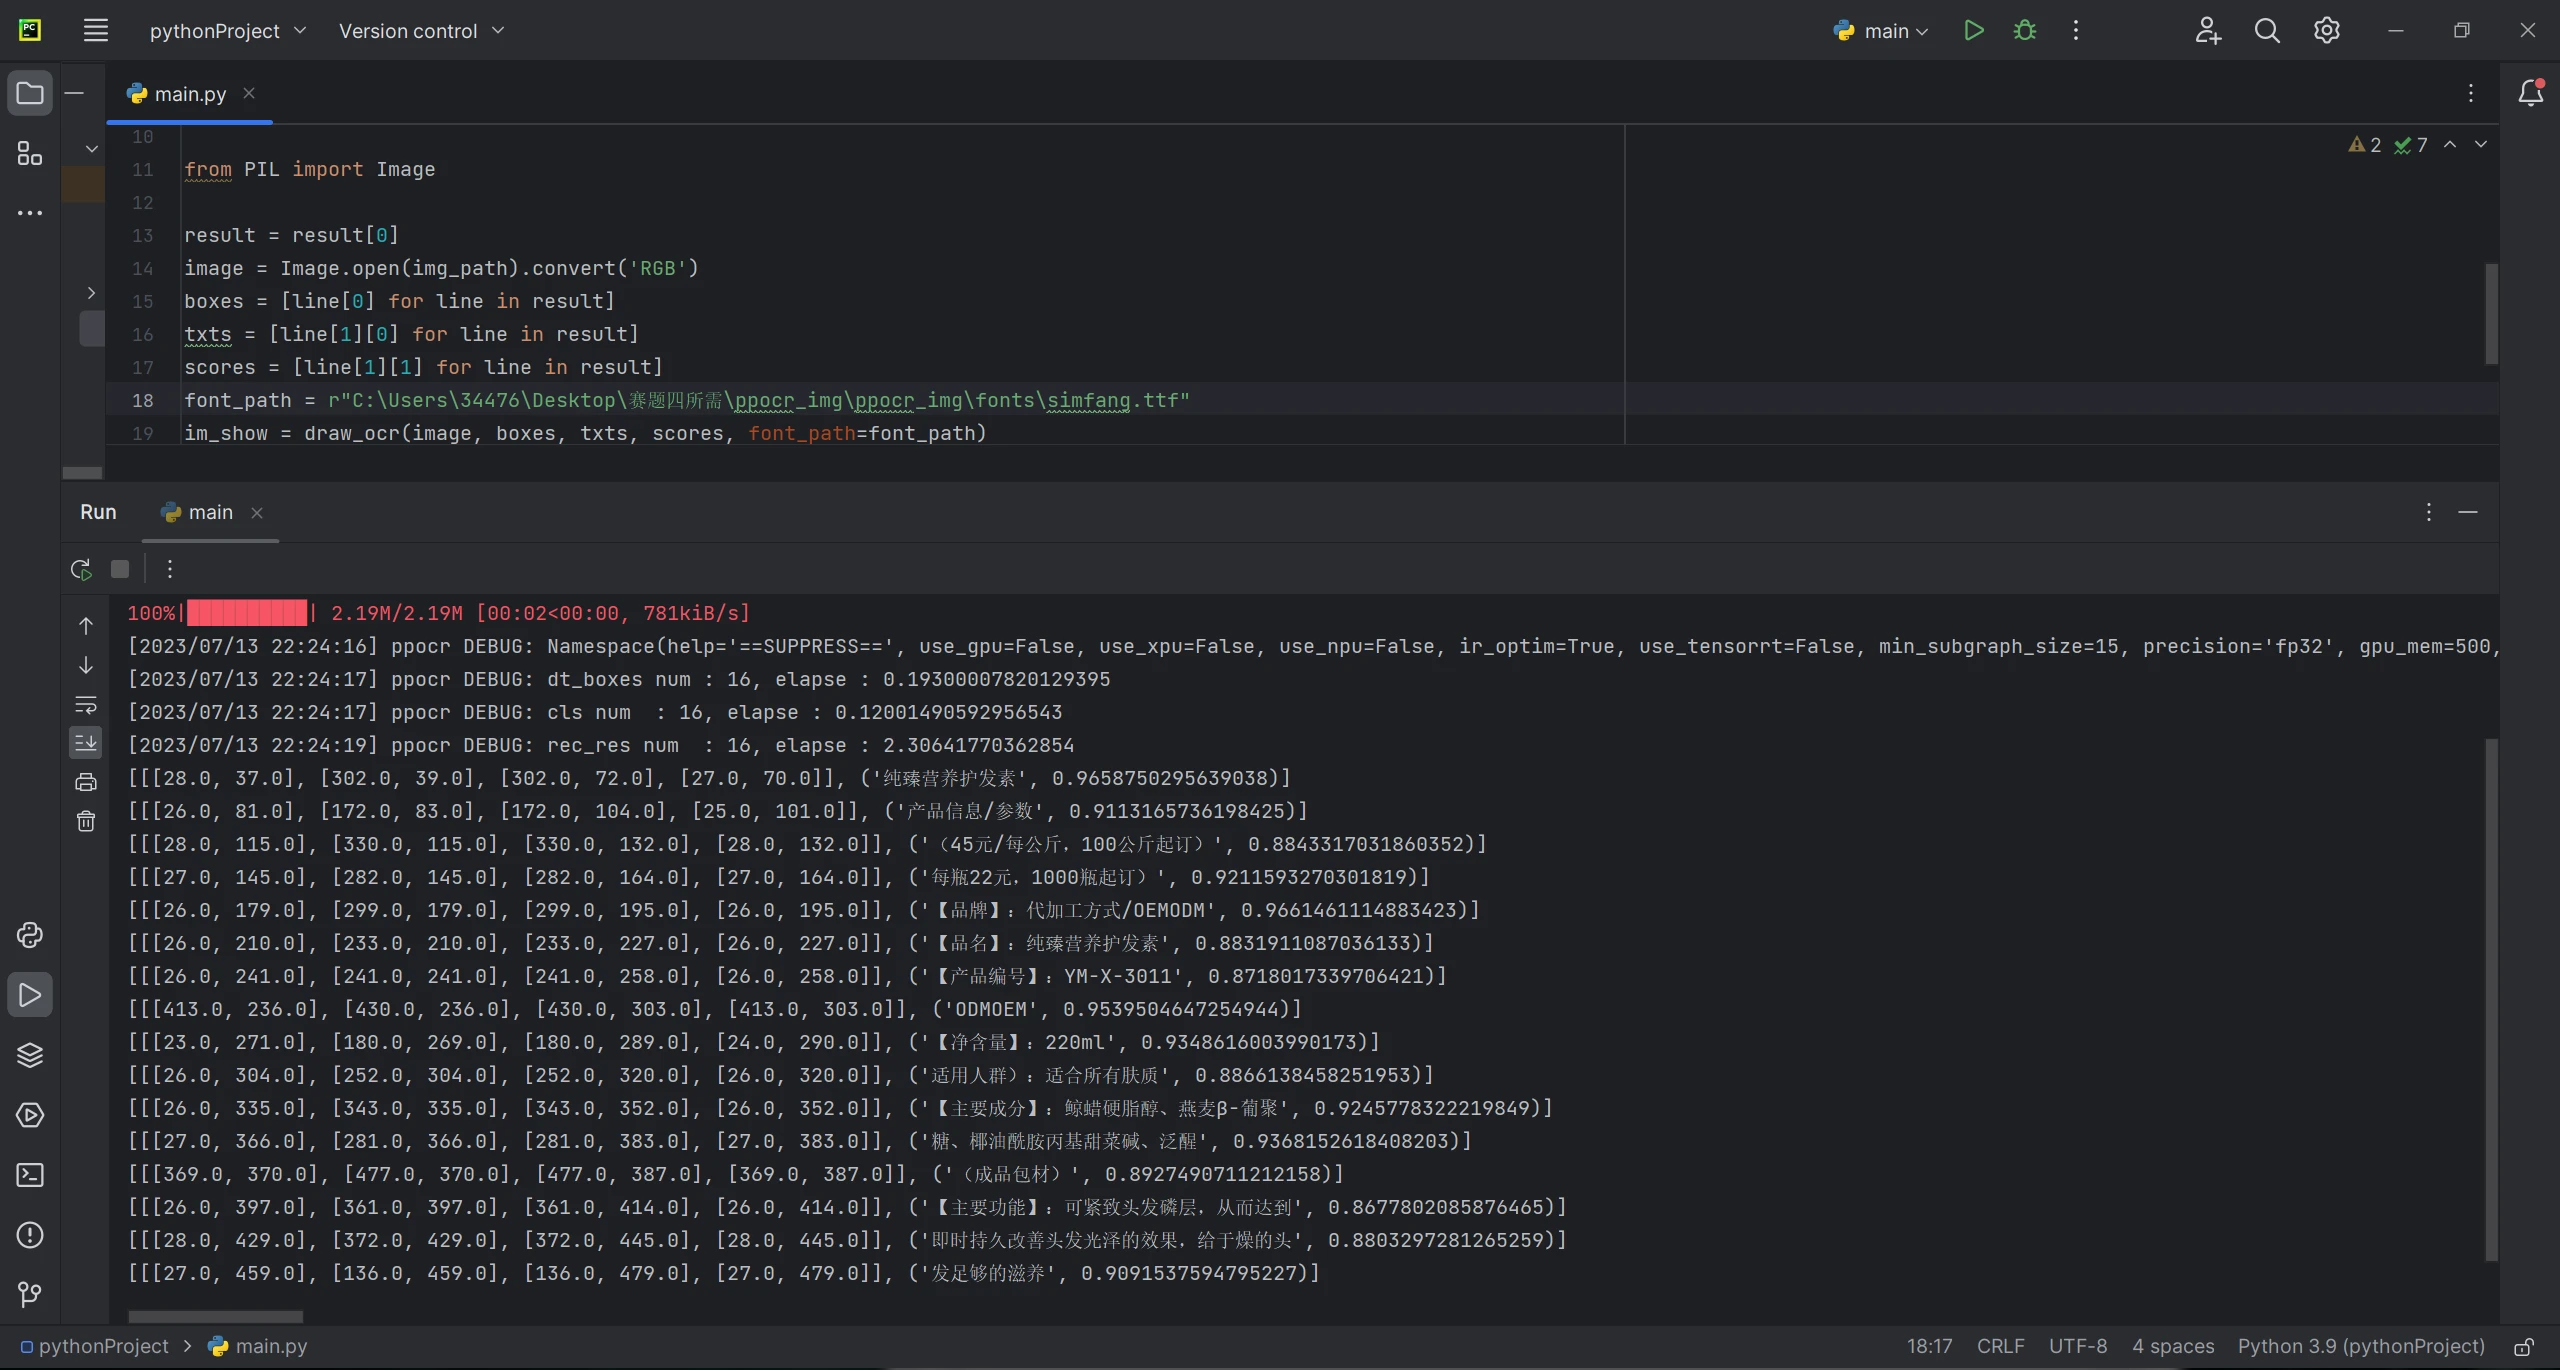Go to next highlighted error arrow
The image size is (2560, 1370).
(x=2481, y=145)
